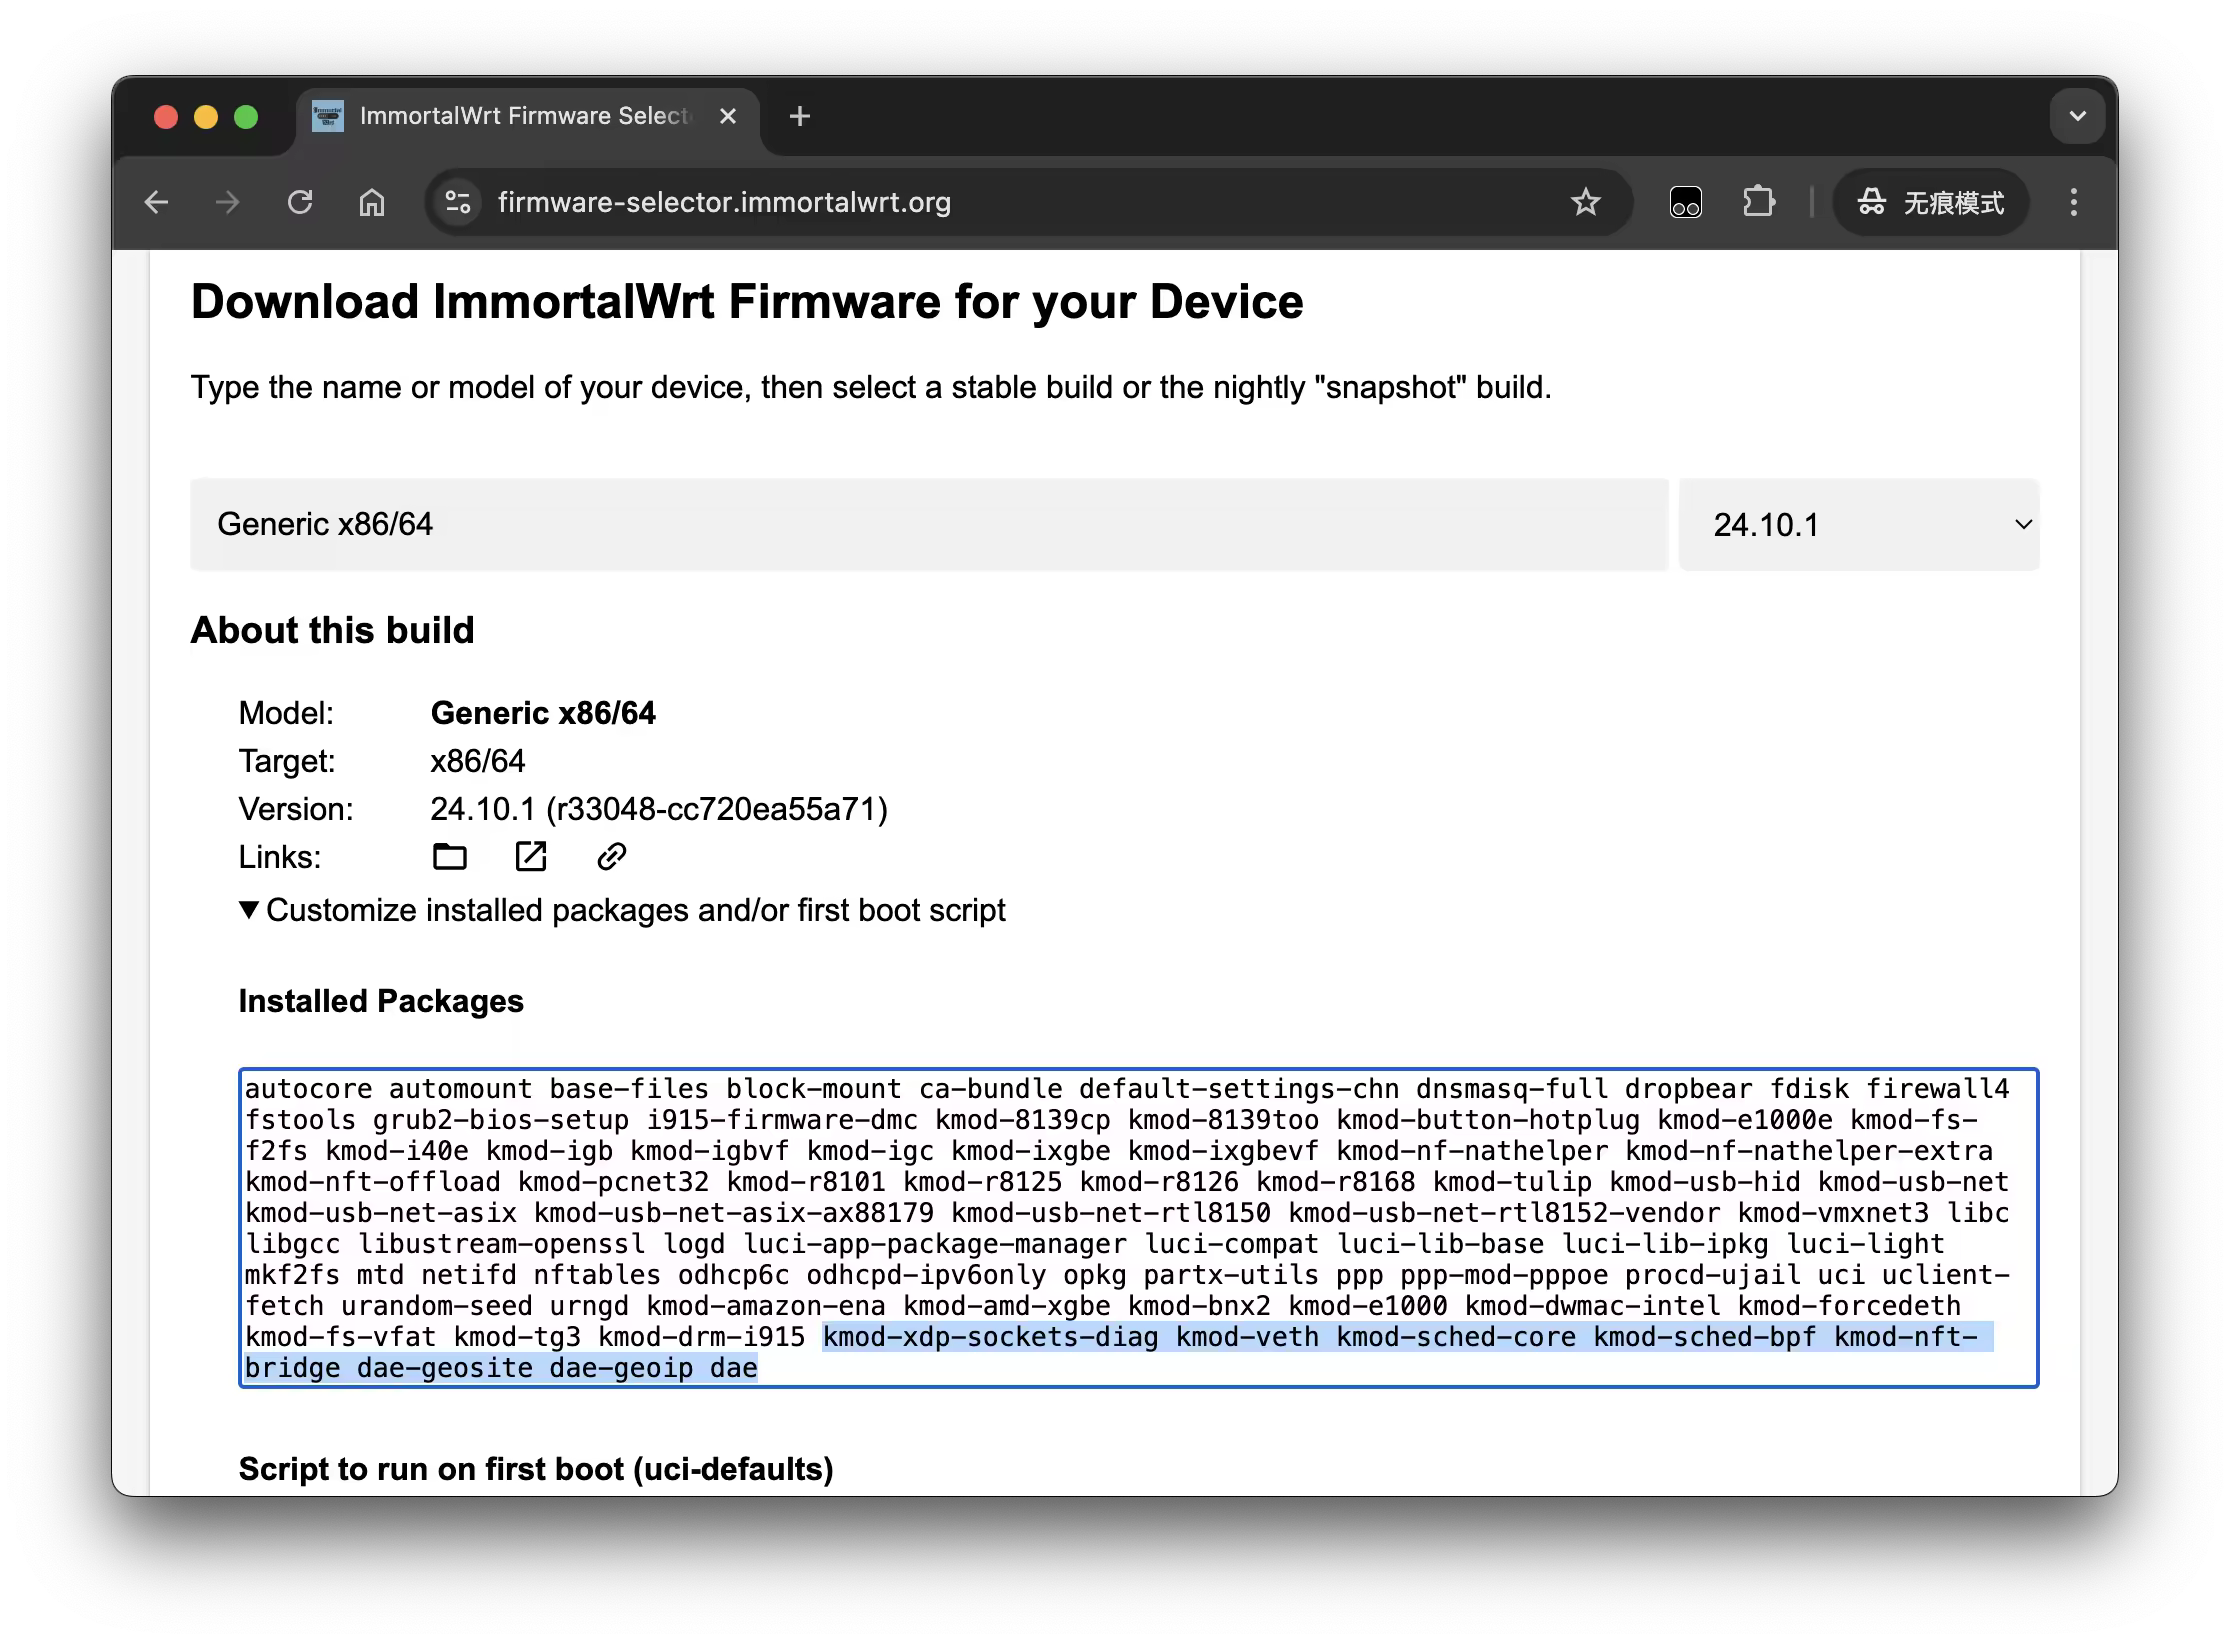Click the package name kmod-xdp-sockets-diag
The image size is (2230, 1644).
(991, 1337)
